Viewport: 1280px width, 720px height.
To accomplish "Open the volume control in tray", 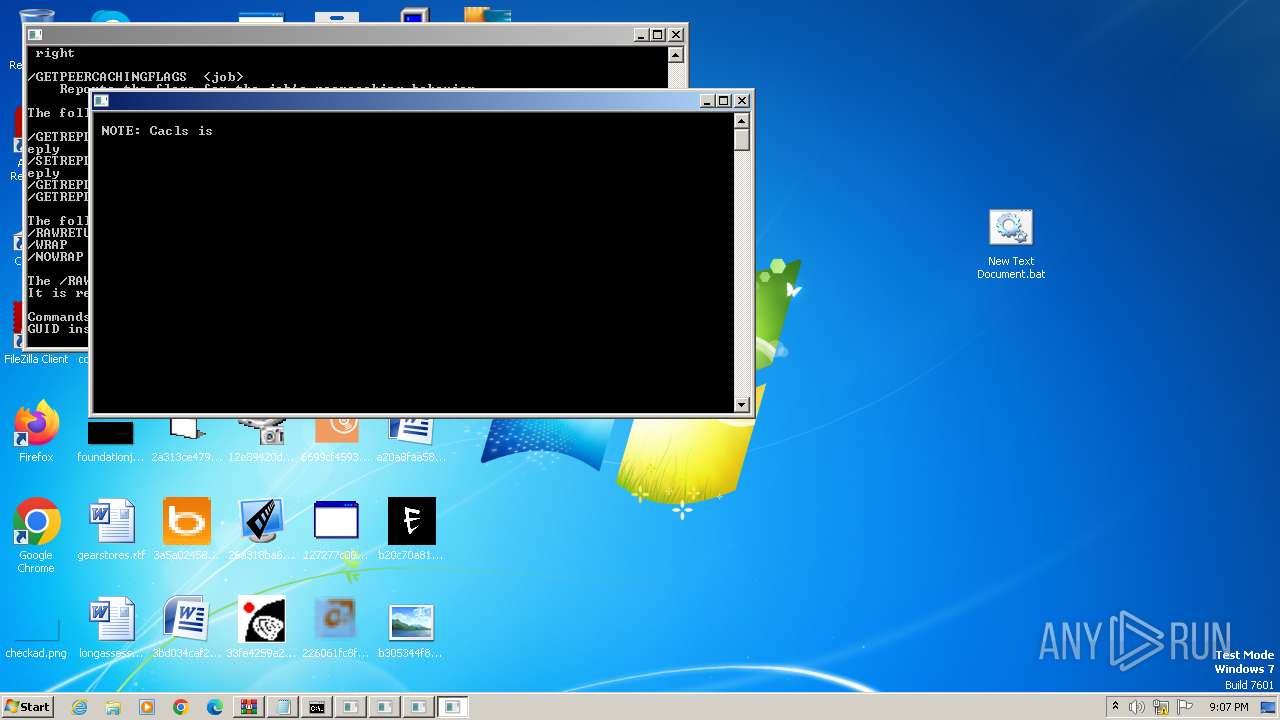I will click(x=1137, y=707).
